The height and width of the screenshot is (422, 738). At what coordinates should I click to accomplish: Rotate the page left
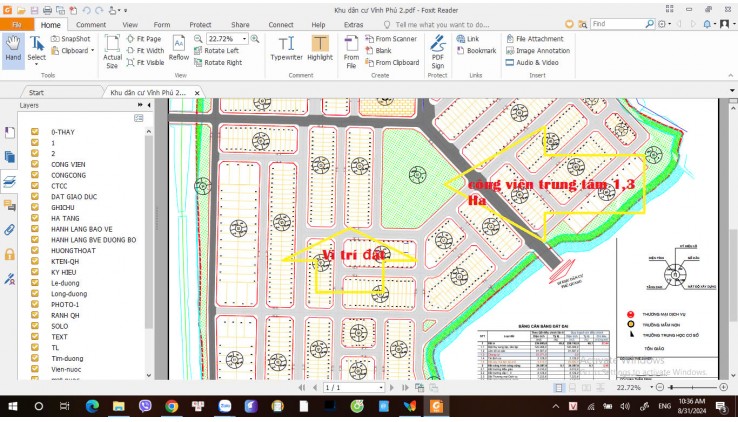[217, 50]
